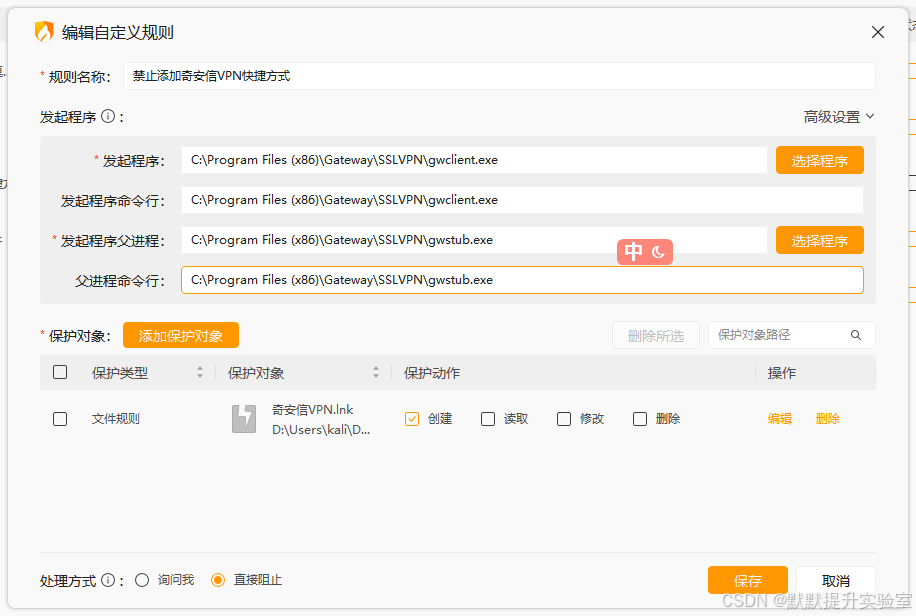Click the 删除所选 button
The image size is (916, 616).
coord(655,335)
